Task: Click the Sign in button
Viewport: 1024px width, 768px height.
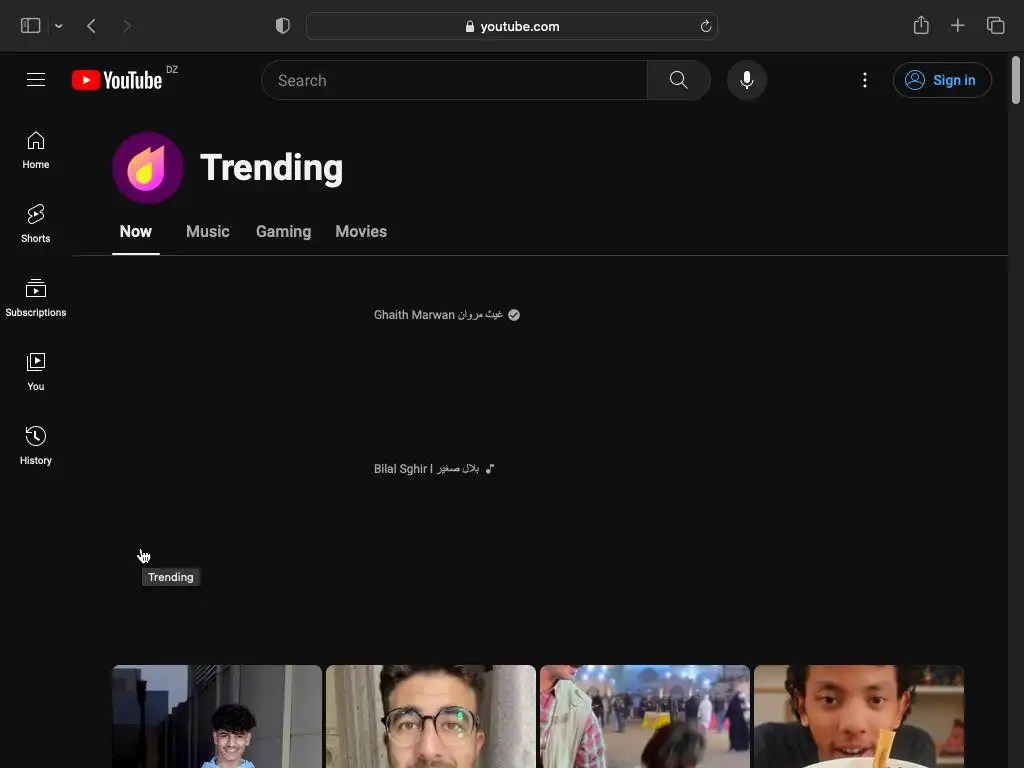Action: point(942,80)
